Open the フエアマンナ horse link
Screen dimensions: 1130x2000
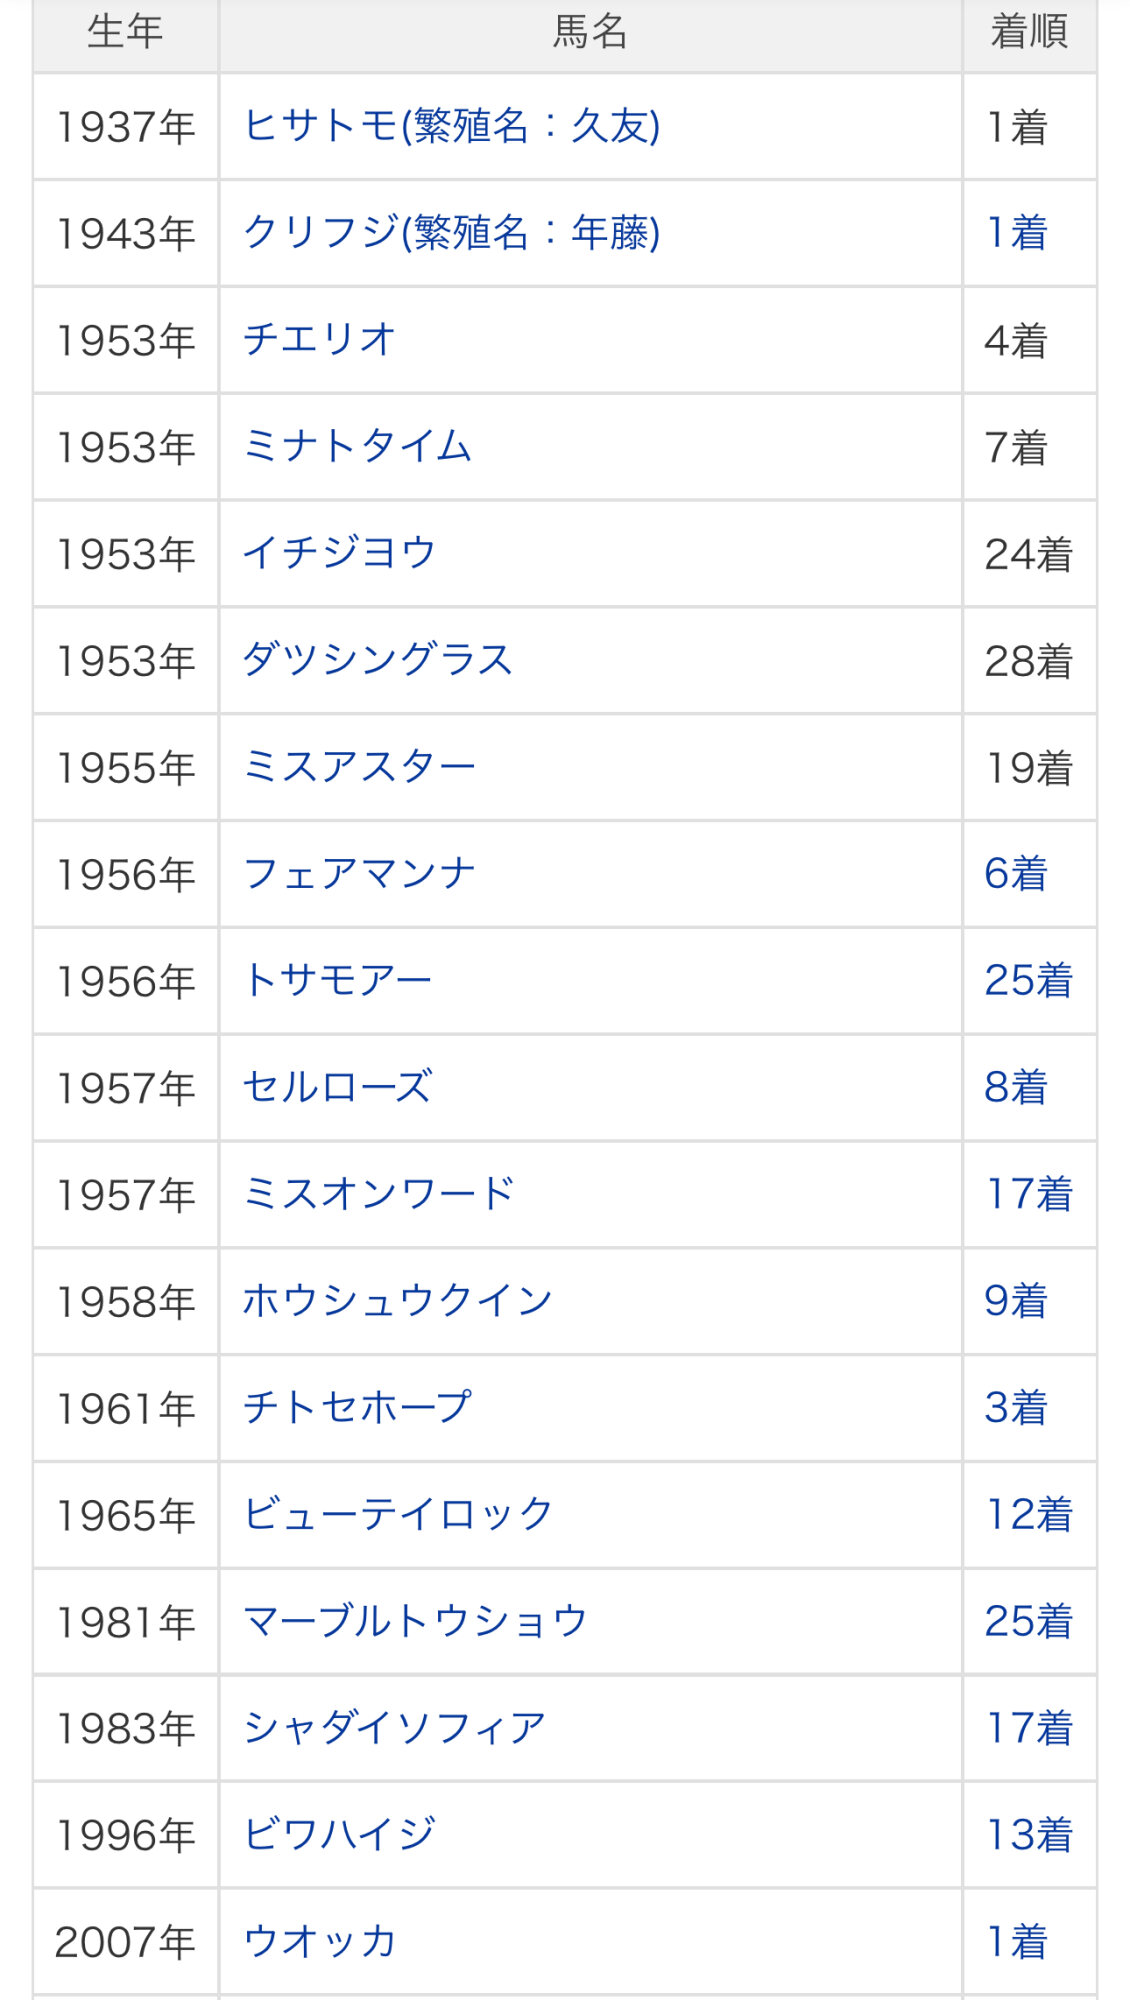359,874
